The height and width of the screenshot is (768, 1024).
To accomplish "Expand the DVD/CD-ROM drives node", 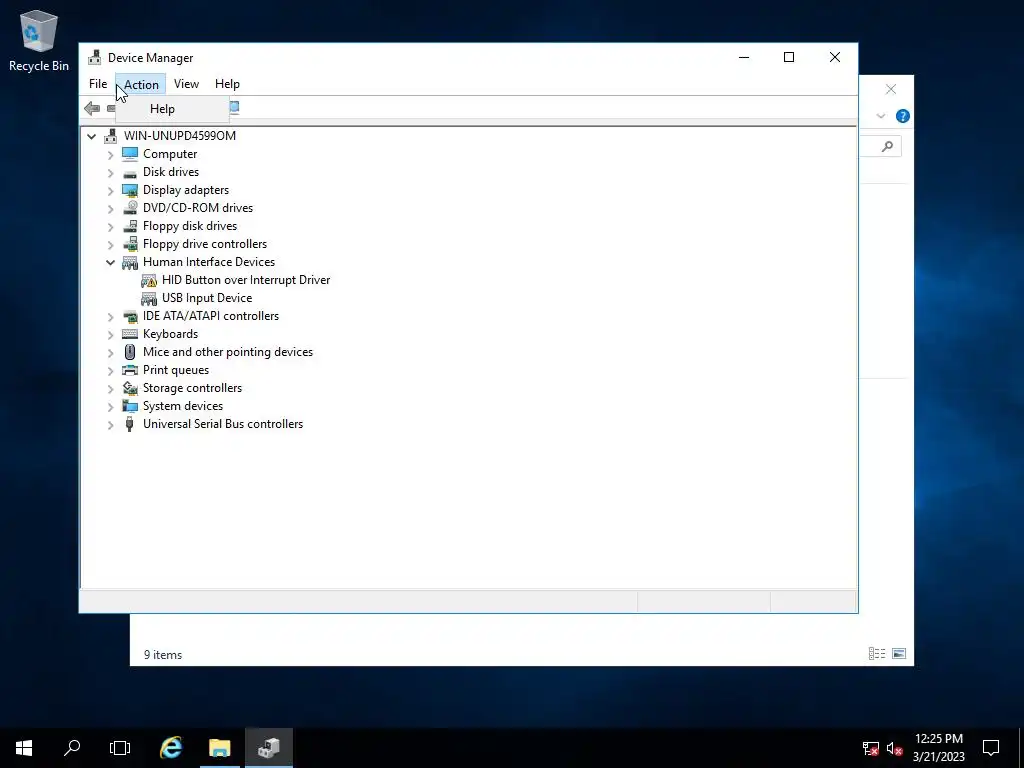I will (x=110, y=208).
